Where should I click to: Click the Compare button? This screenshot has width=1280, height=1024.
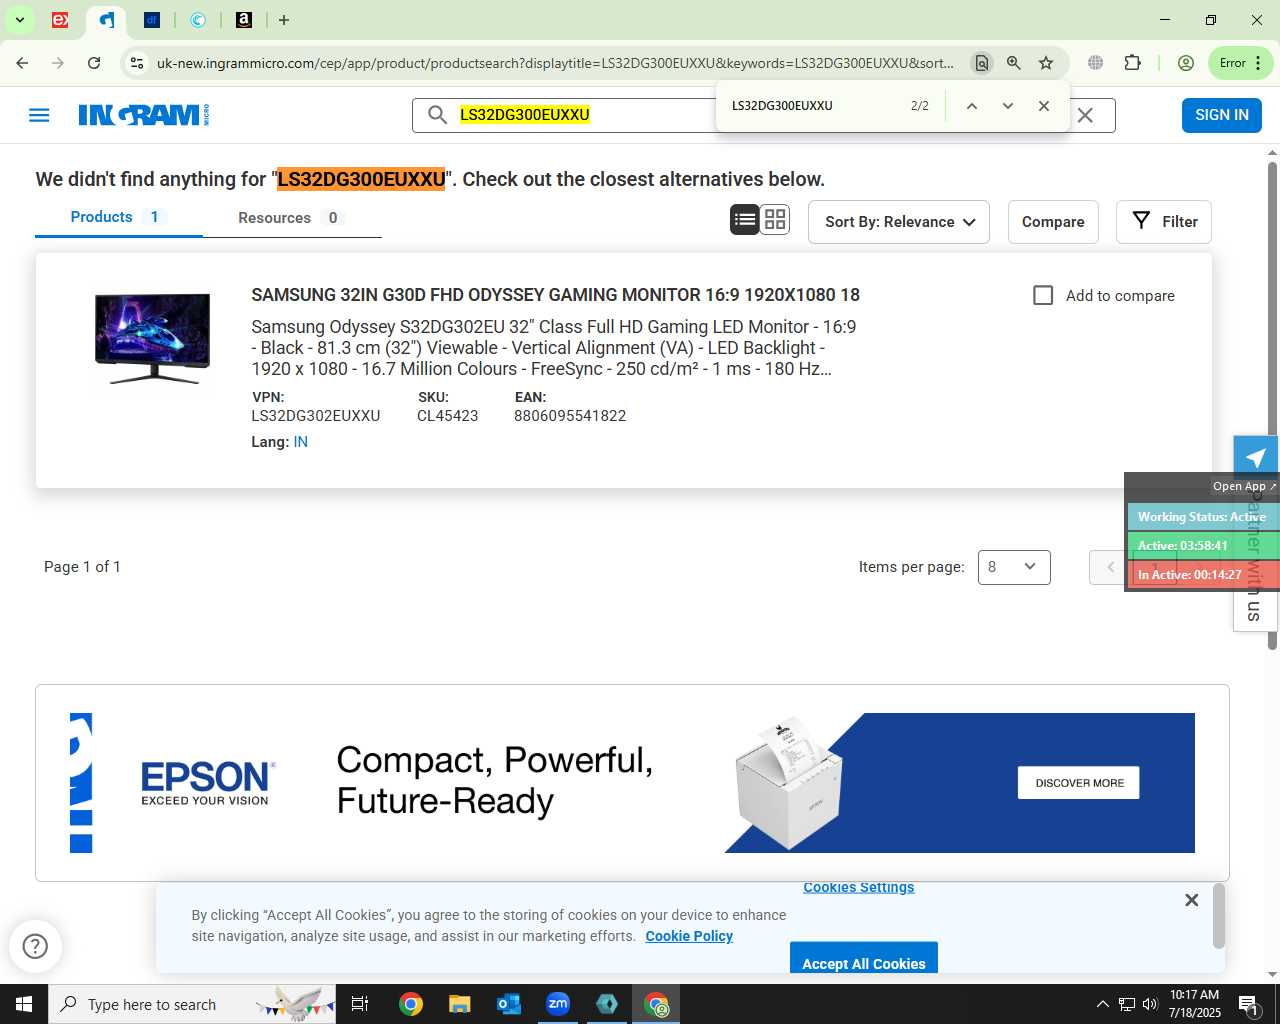(1053, 222)
